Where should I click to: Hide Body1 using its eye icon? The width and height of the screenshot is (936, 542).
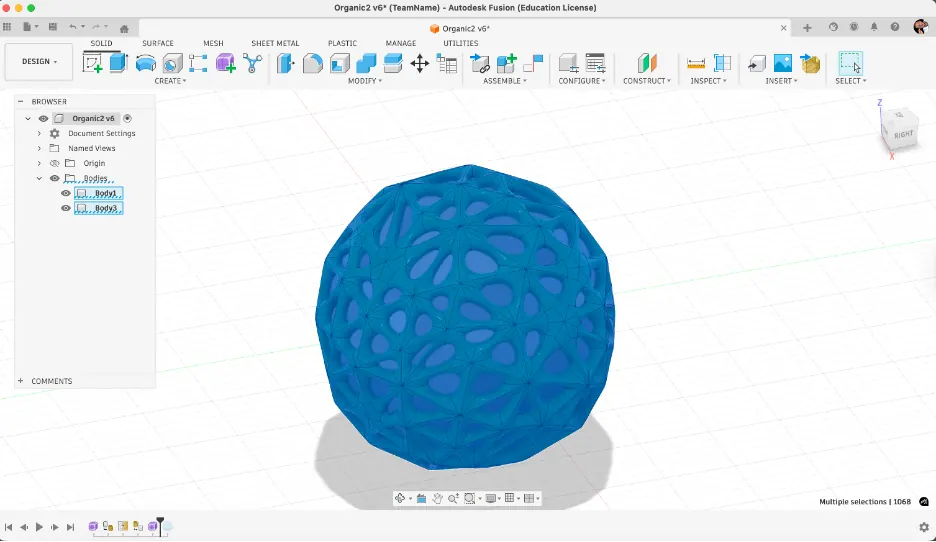tap(66, 193)
